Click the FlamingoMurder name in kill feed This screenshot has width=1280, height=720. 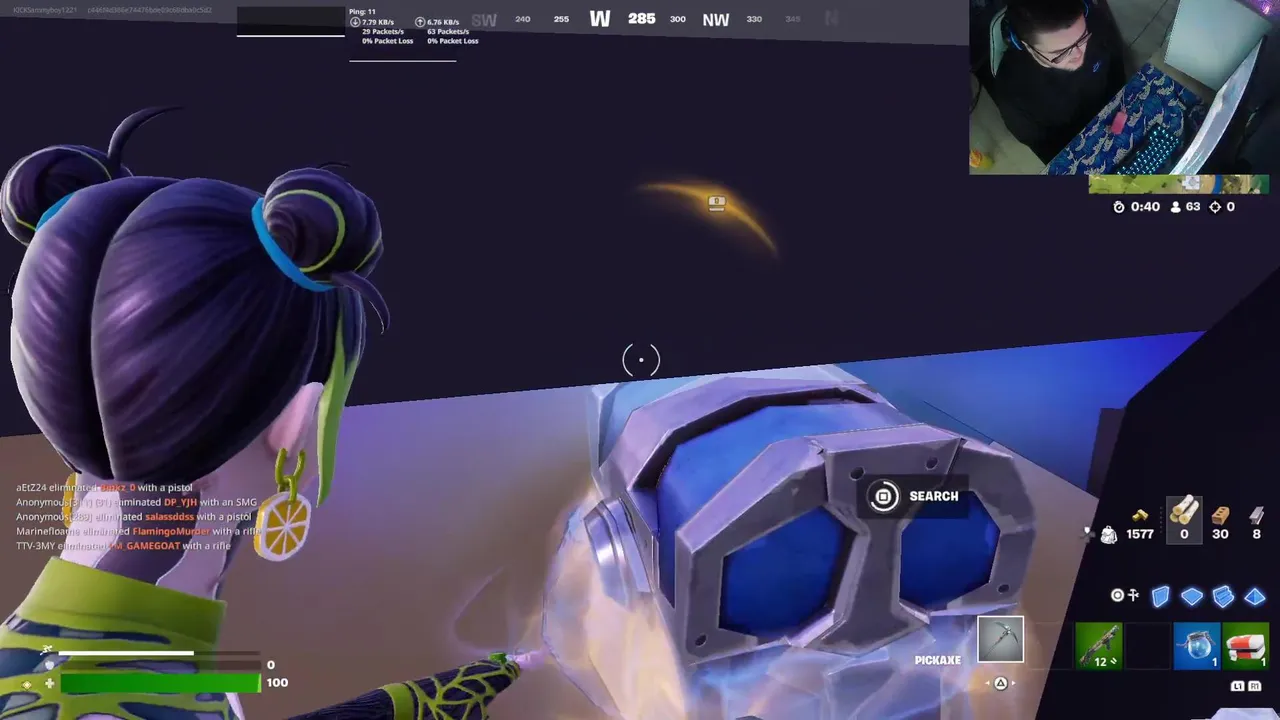tap(171, 531)
